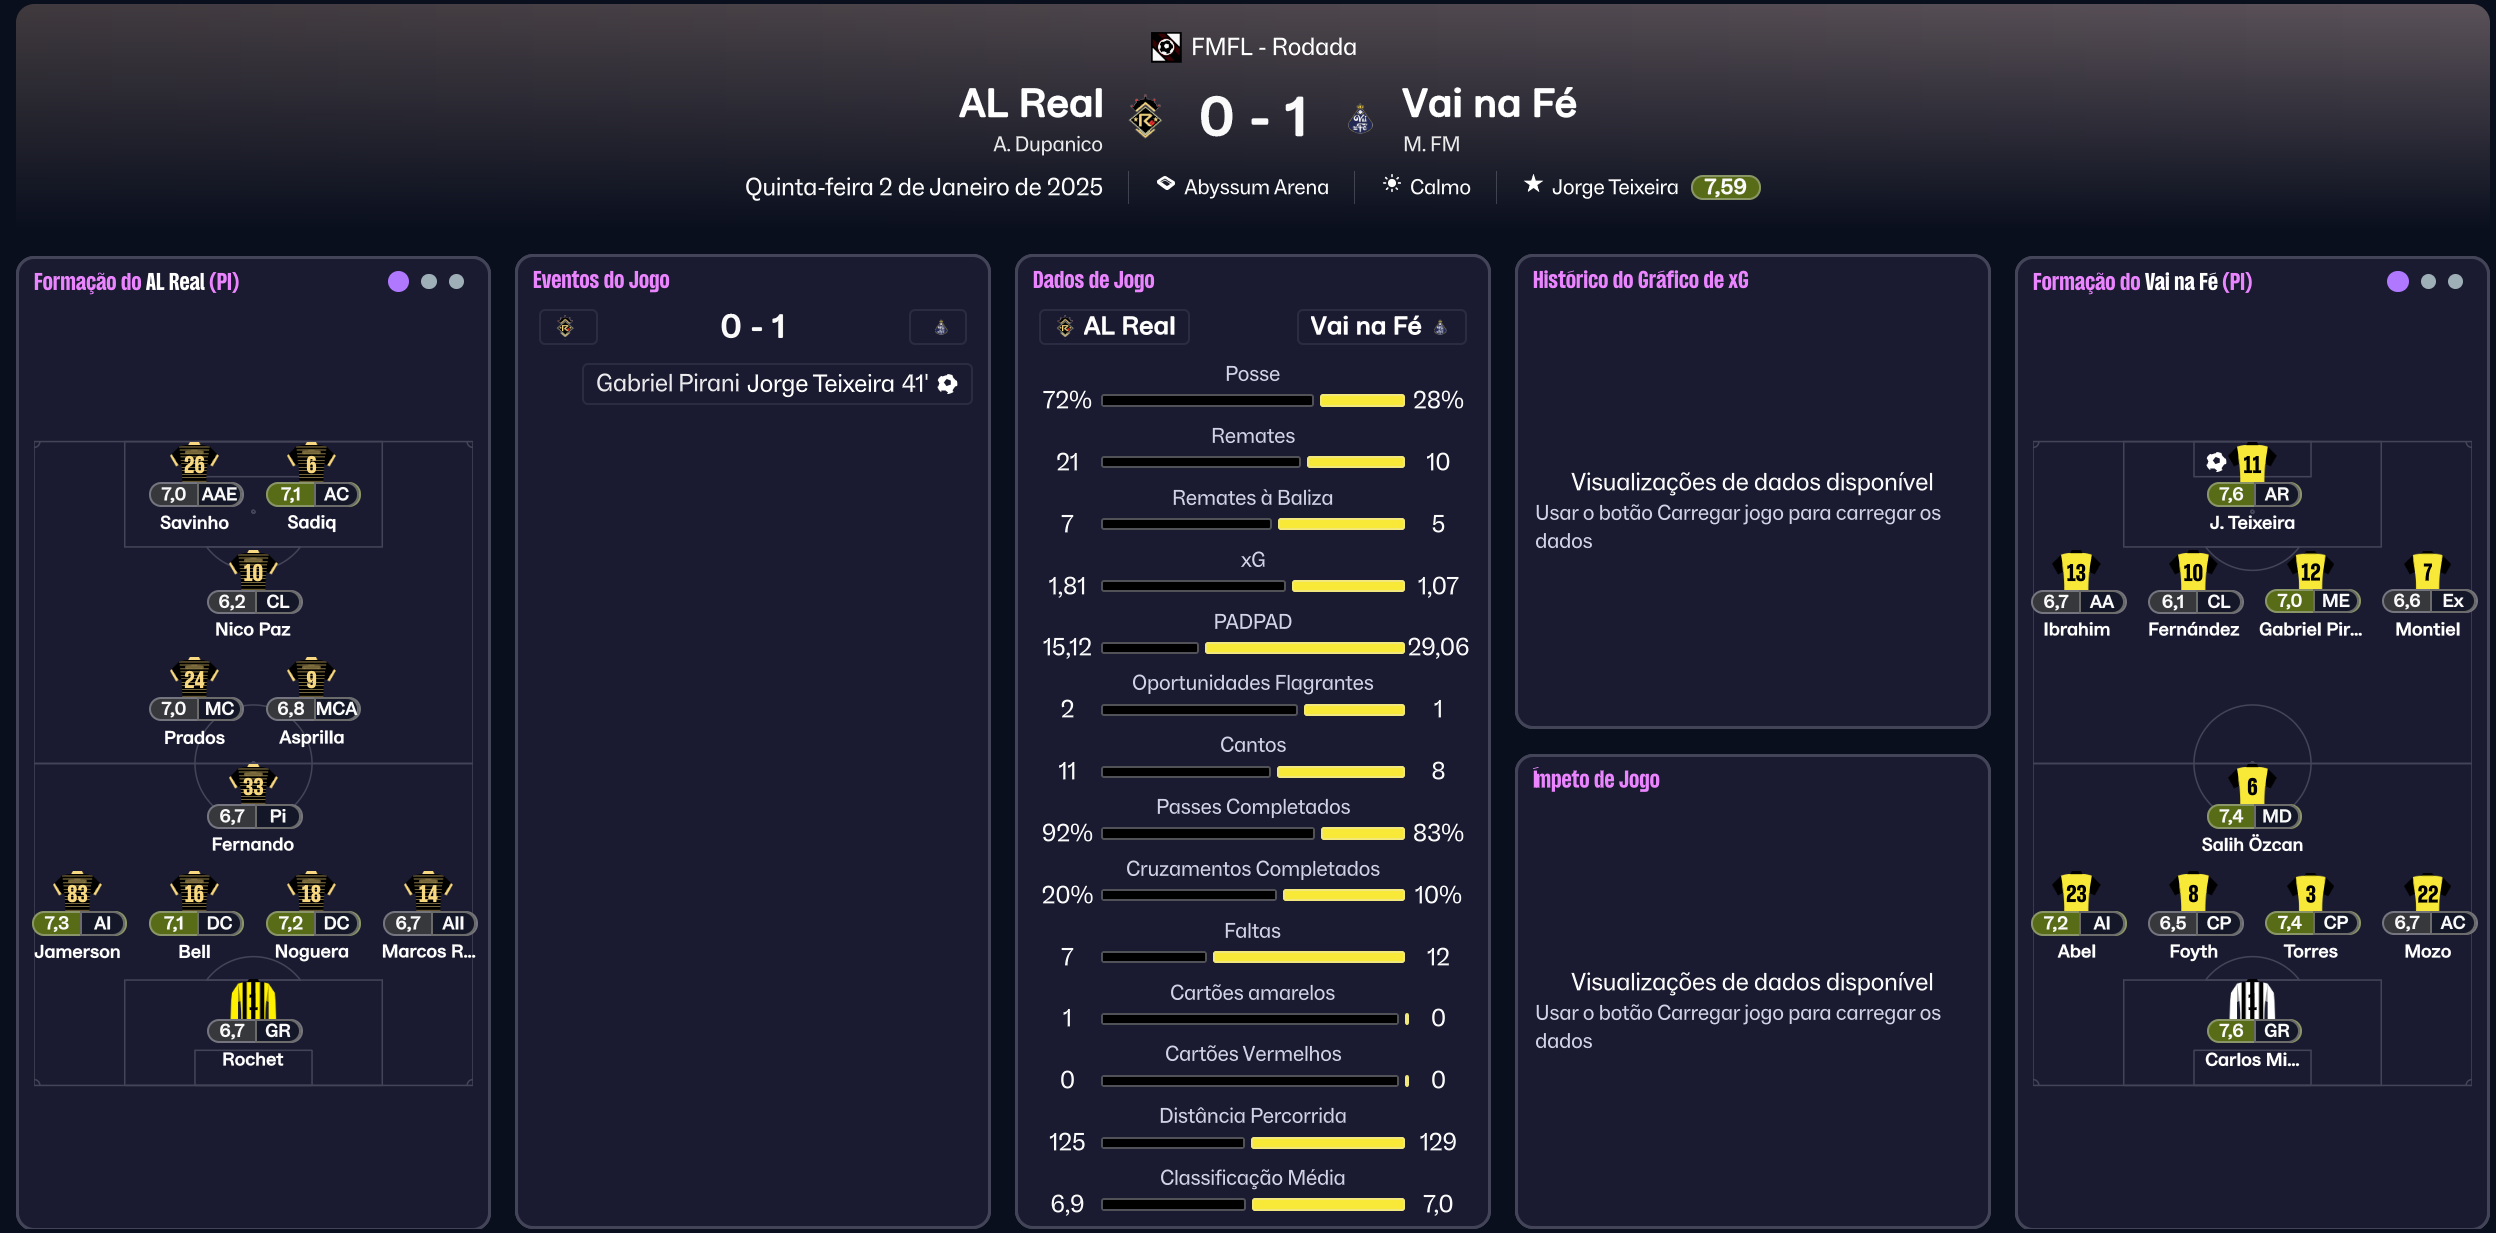Click Carlos Mi... goalkeeper shirt icon
The width and height of the screenshot is (2496, 1233).
pyautogui.click(x=2251, y=999)
